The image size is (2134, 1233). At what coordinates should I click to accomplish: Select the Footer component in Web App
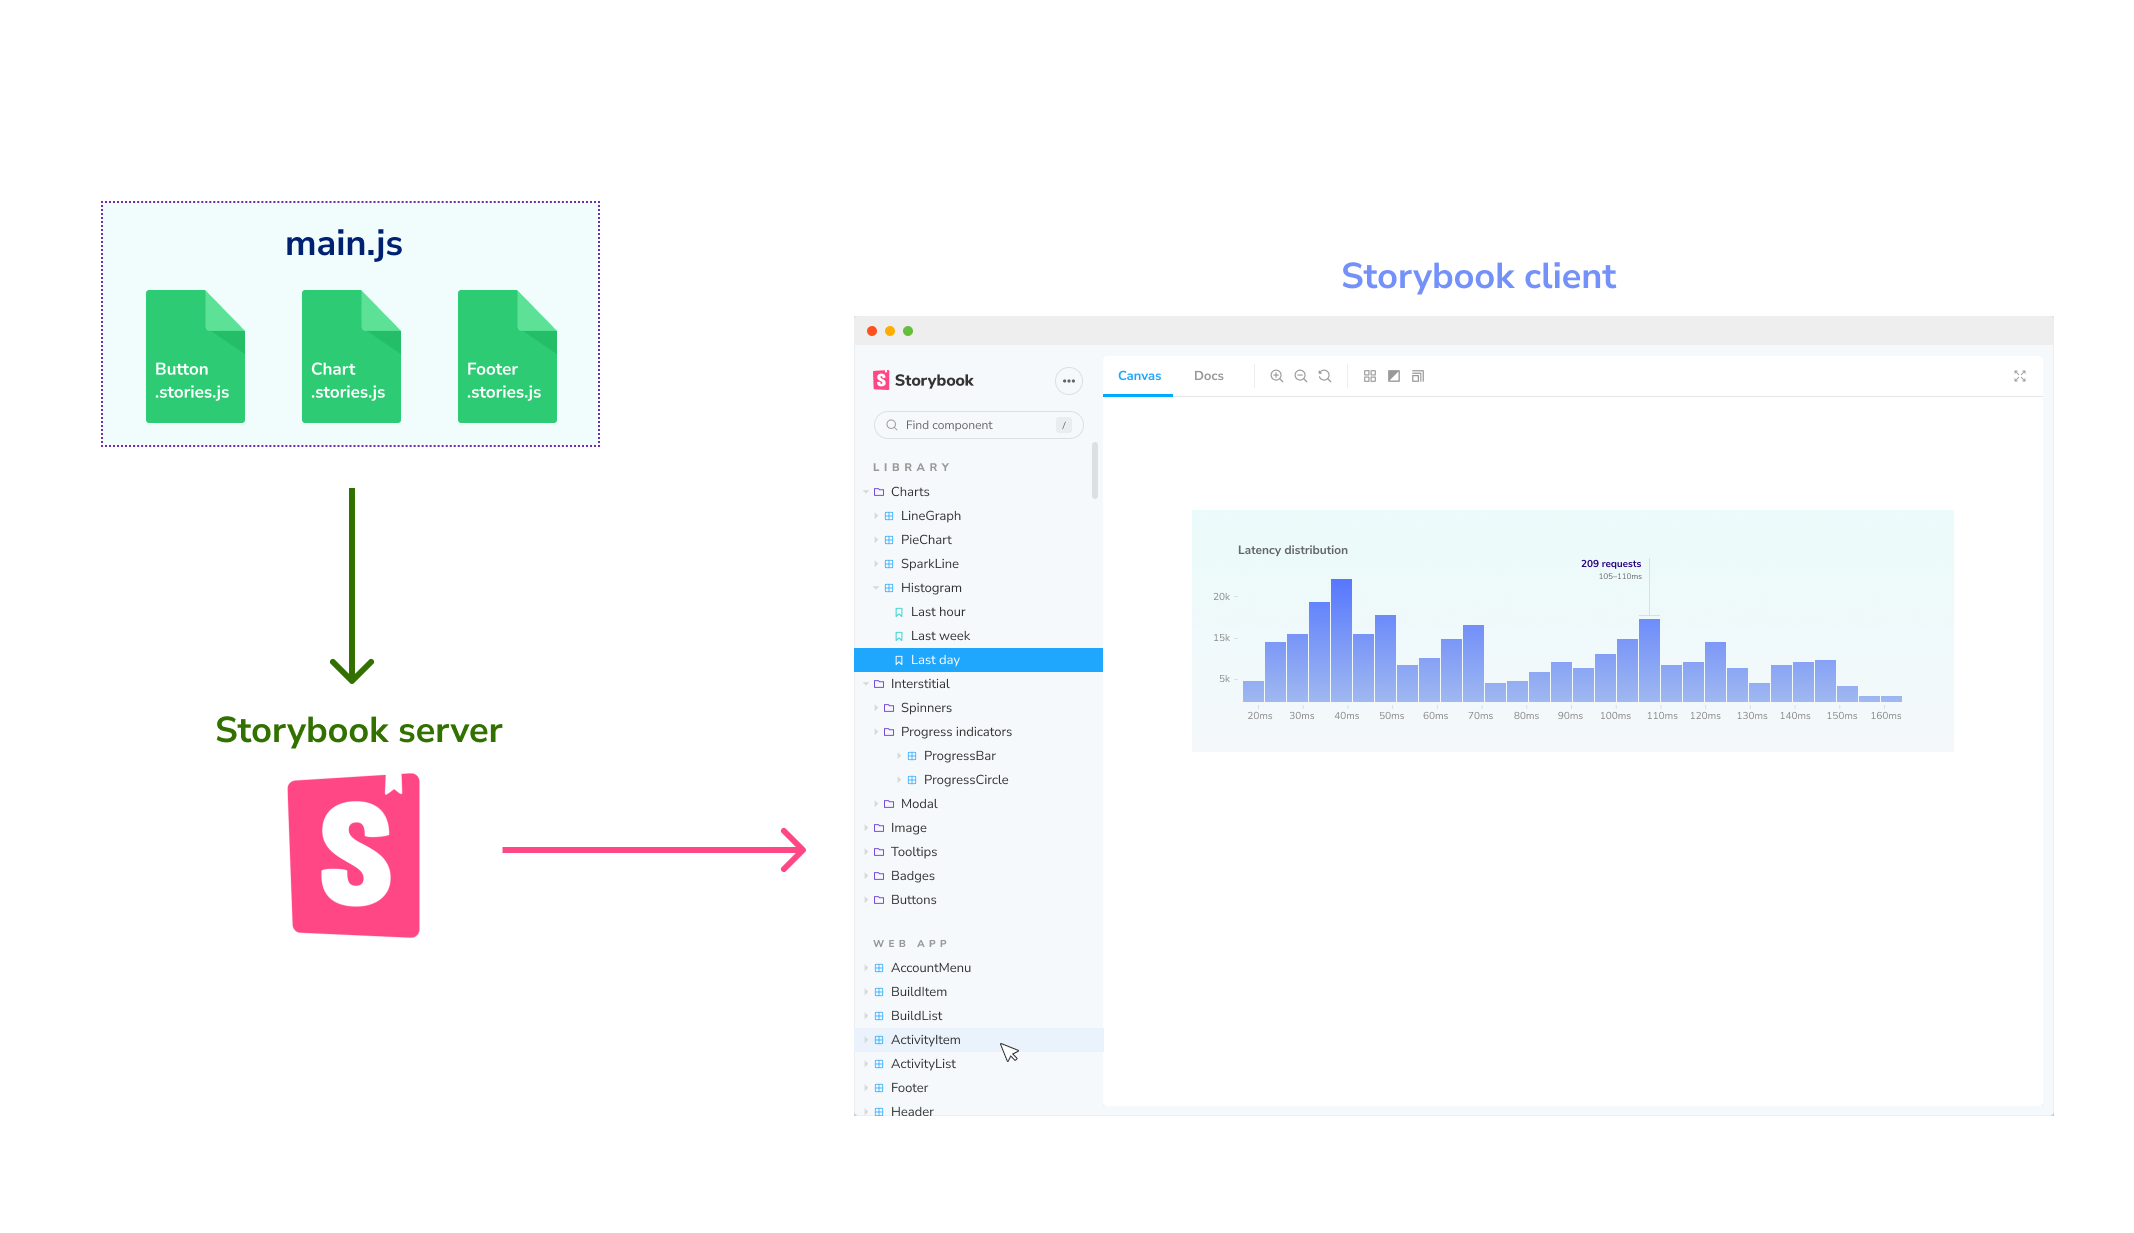pos(908,1086)
